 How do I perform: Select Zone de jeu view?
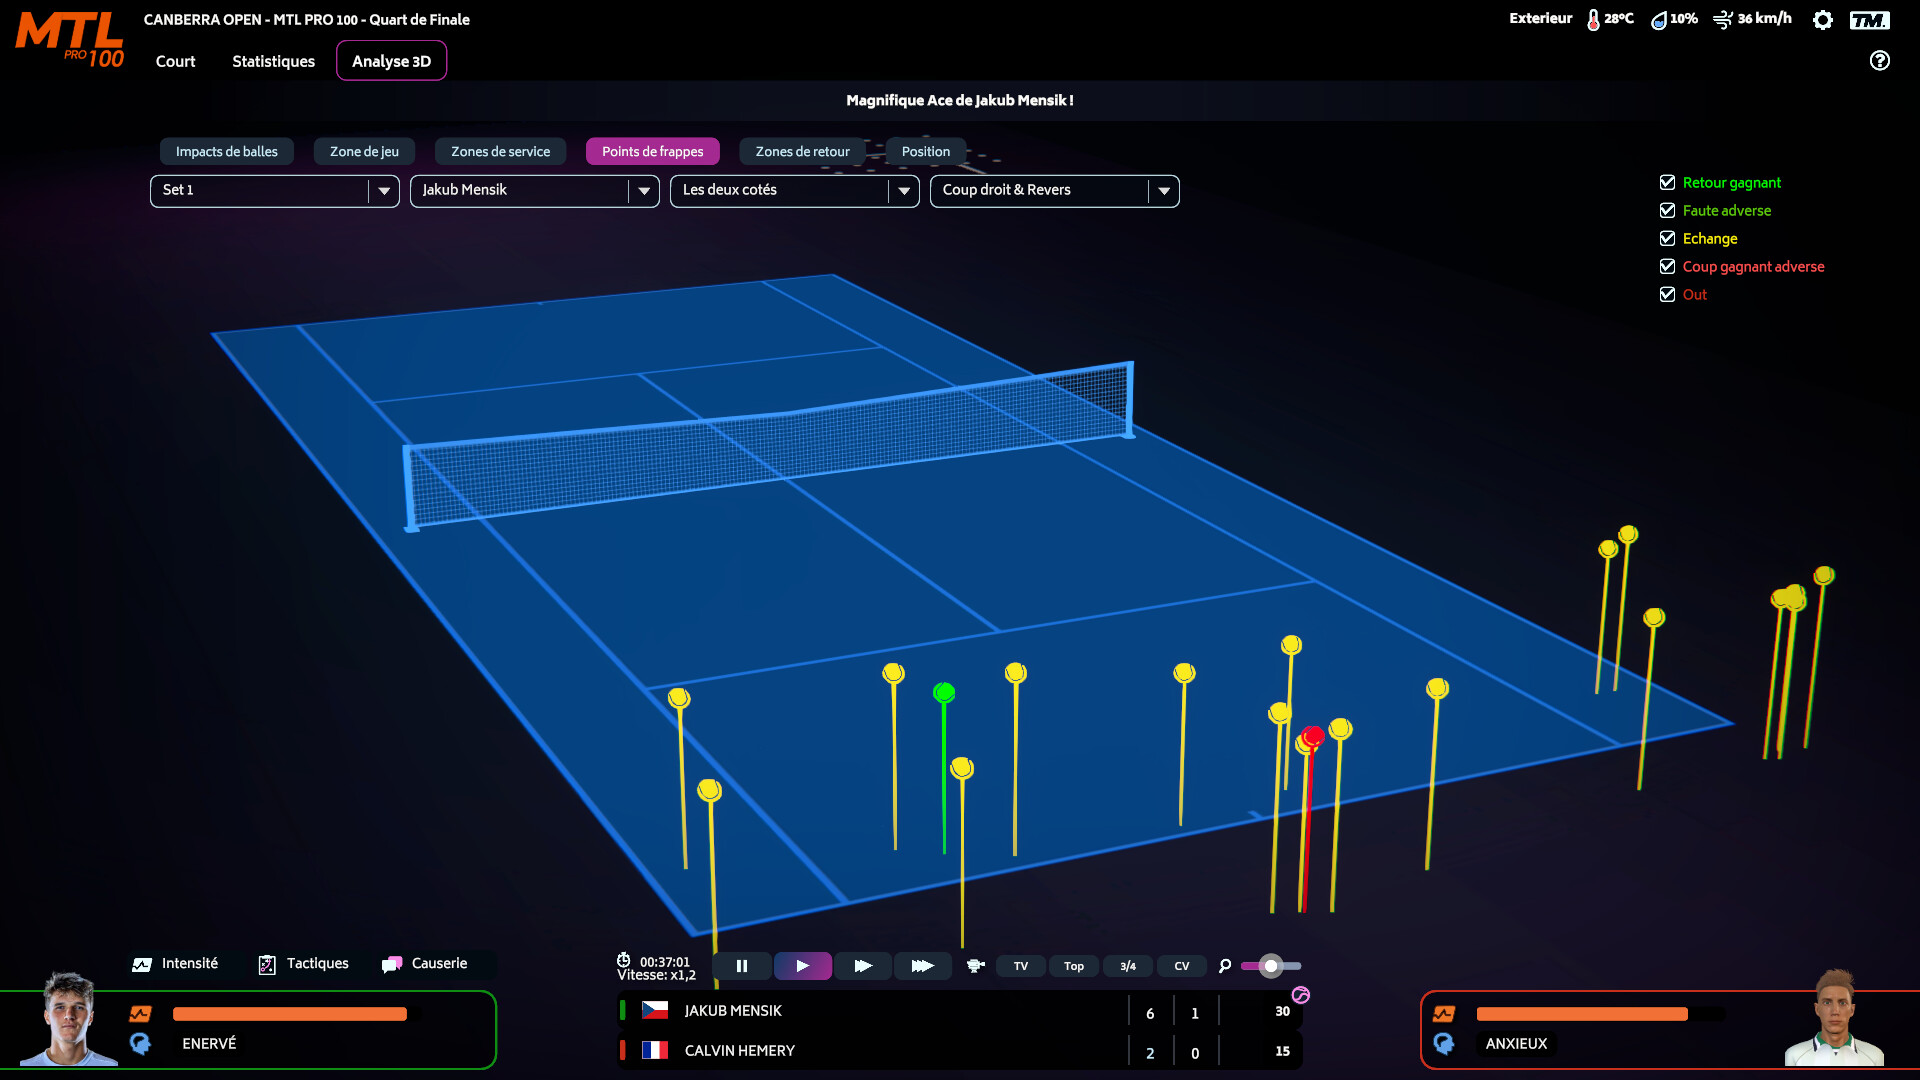364,151
